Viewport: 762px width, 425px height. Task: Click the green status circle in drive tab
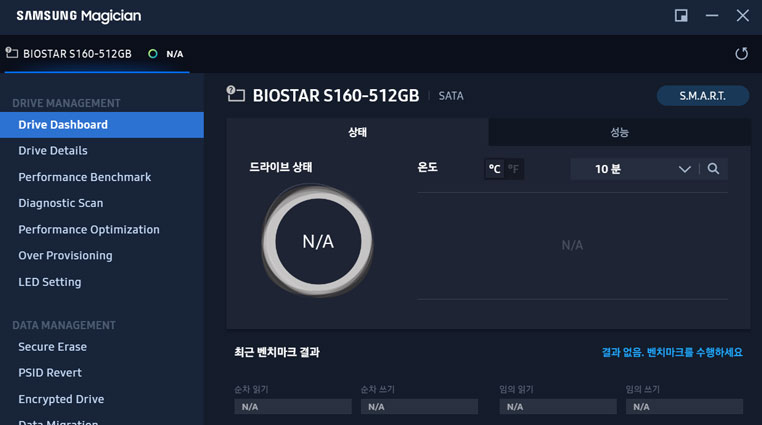coord(153,53)
